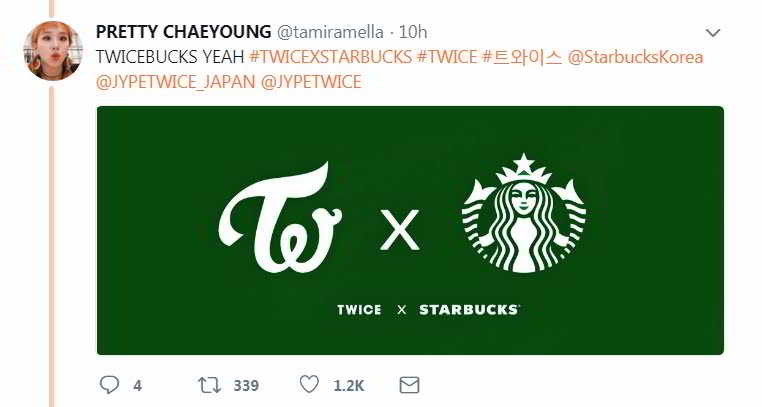Click the 10h timestamp link
Image resolution: width=762 pixels, height=407 pixels.
(x=412, y=32)
